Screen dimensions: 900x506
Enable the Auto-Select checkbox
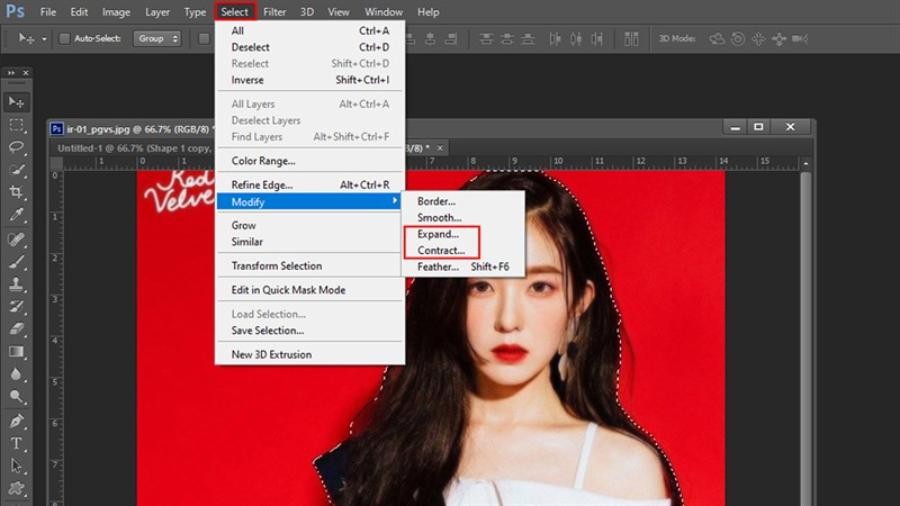65,39
